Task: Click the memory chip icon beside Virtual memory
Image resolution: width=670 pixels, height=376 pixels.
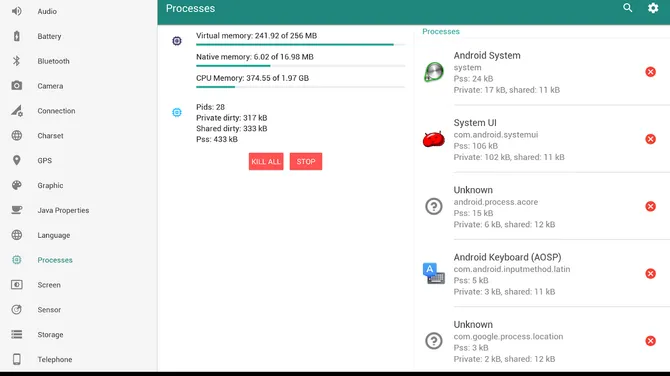Action: (x=176, y=41)
